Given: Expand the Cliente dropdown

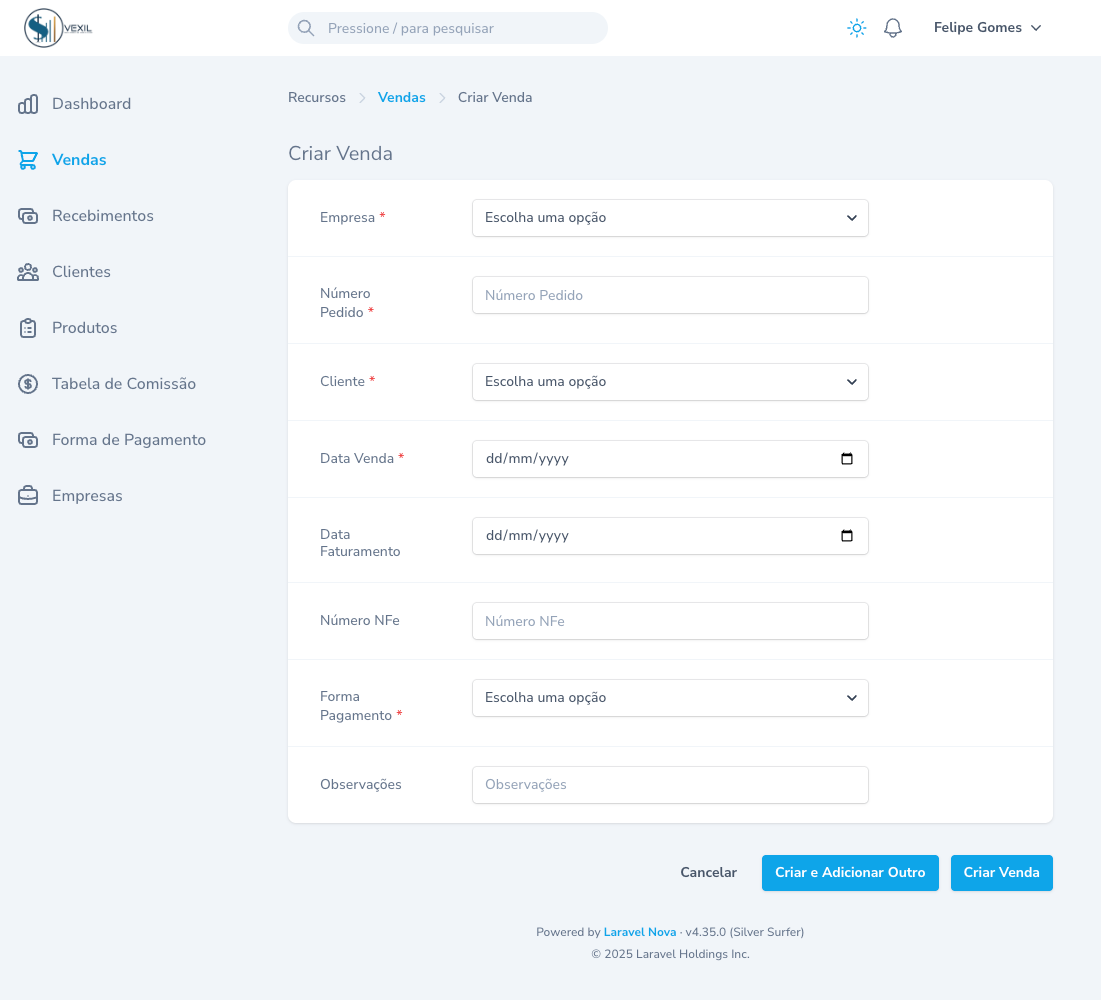Looking at the screenshot, I should click(670, 382).
